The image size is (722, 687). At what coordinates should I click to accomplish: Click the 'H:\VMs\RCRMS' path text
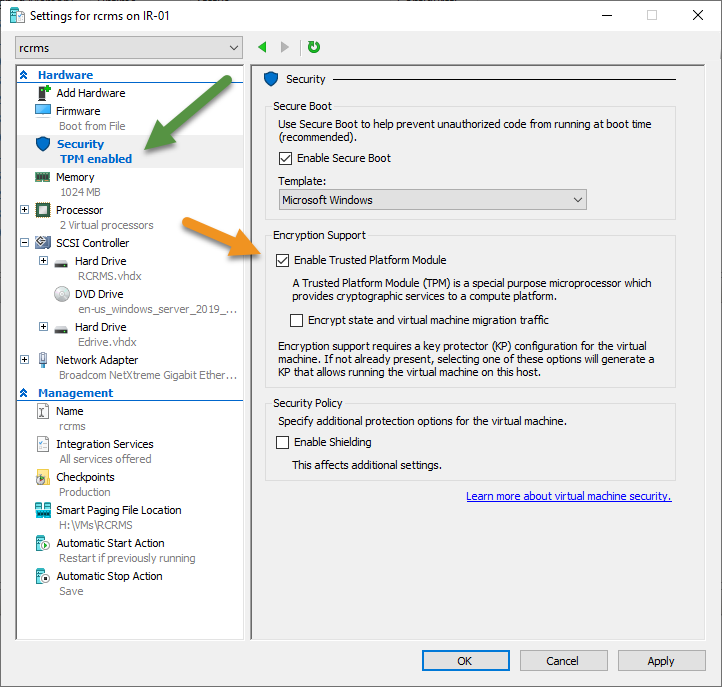tap(96, 525)
